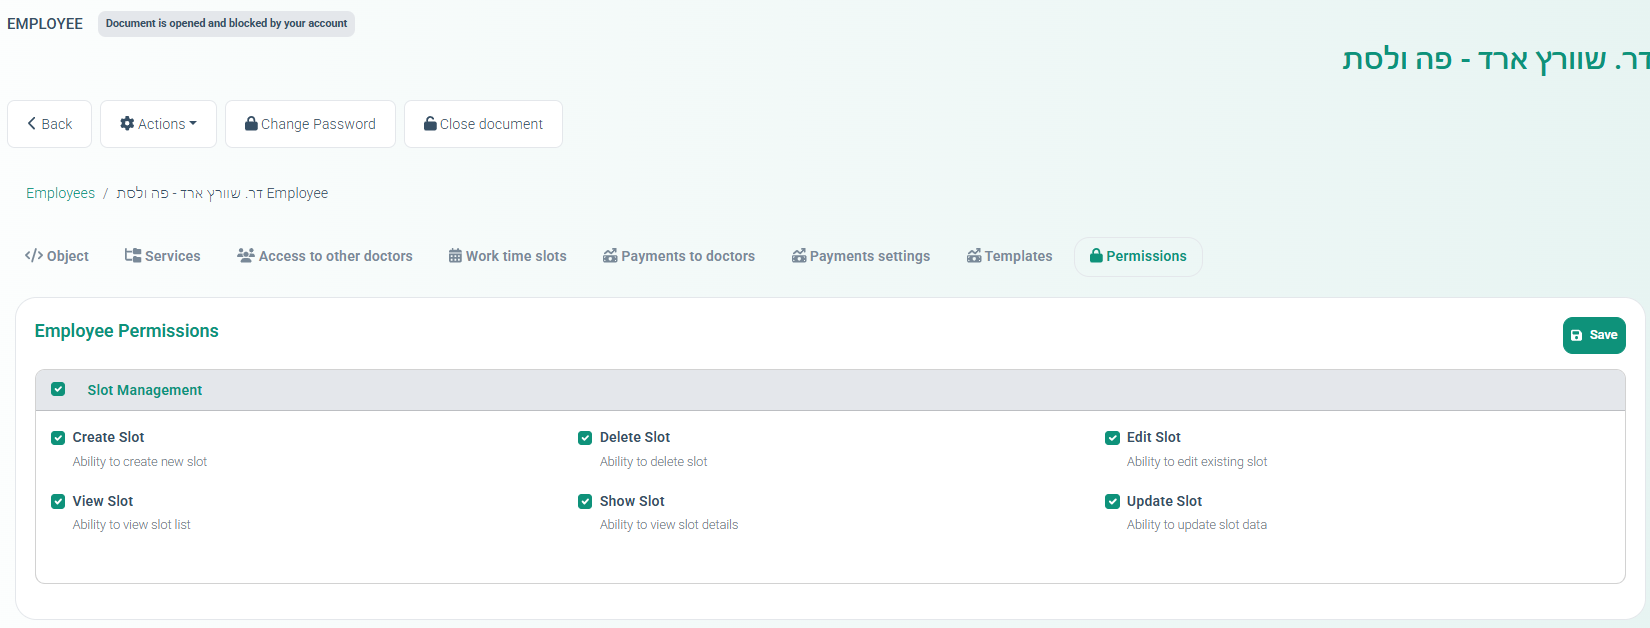Image resolution: width=1650 pixels, height=628 pixels.
Task: Click the unlock icon on Close document
Action: pos(430,124)
